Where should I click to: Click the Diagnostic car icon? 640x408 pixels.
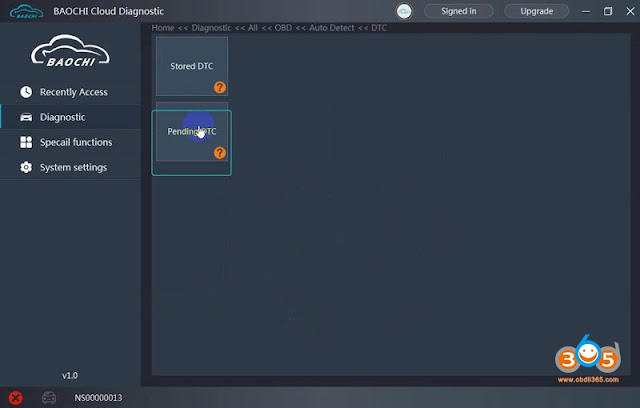pos(26,118)
